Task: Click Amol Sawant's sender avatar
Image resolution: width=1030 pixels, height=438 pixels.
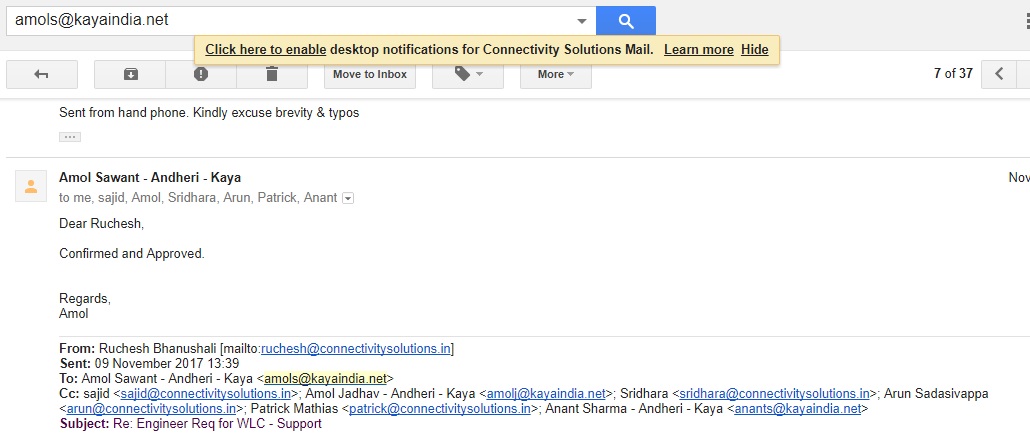Action: 31,185
